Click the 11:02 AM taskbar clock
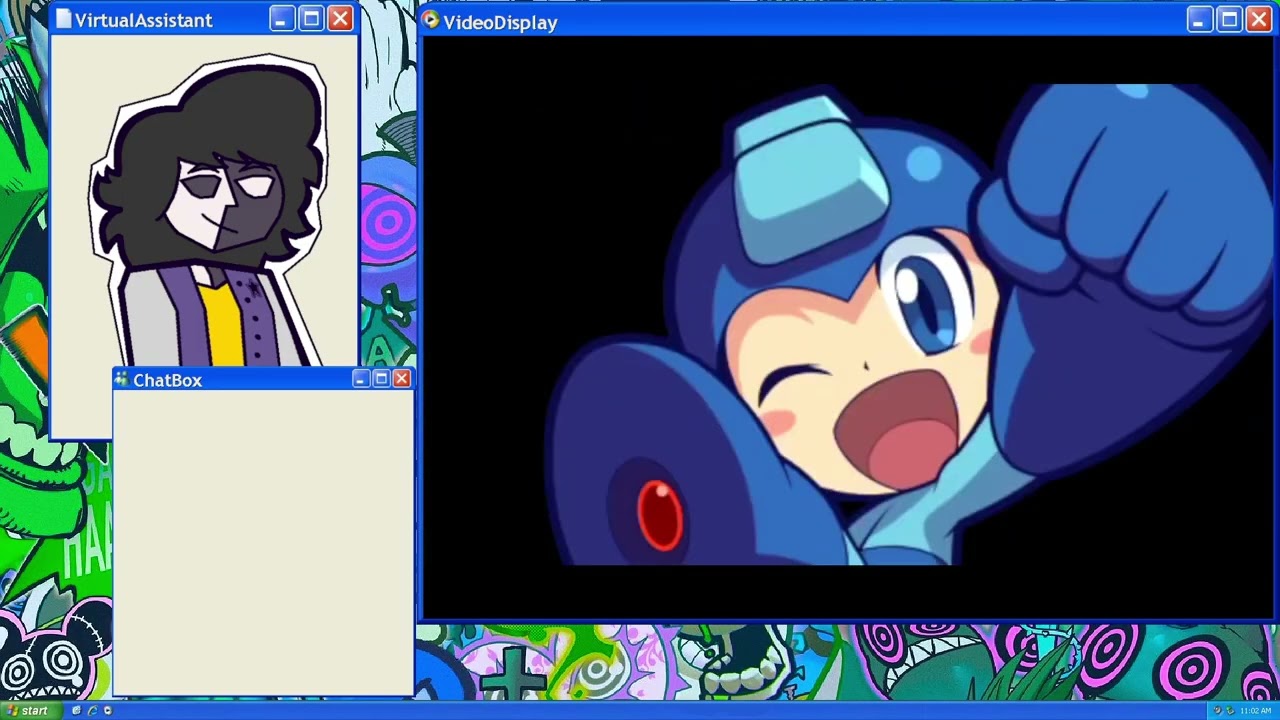Viewport: 1280px width, 720px height. coord(1256,711)
